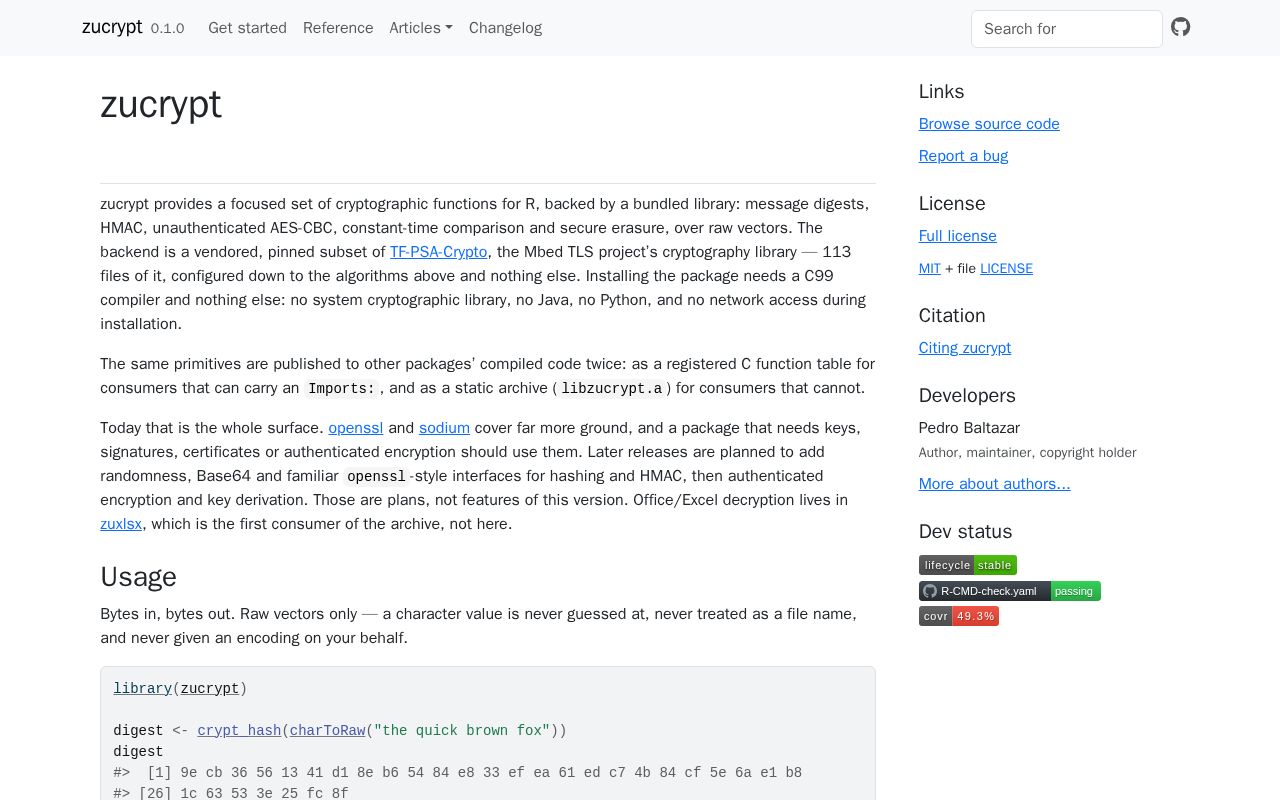The height and width of the screenshot is (800, 1280).
Task: Open the Full license link
Action: [x=958, y=236]
